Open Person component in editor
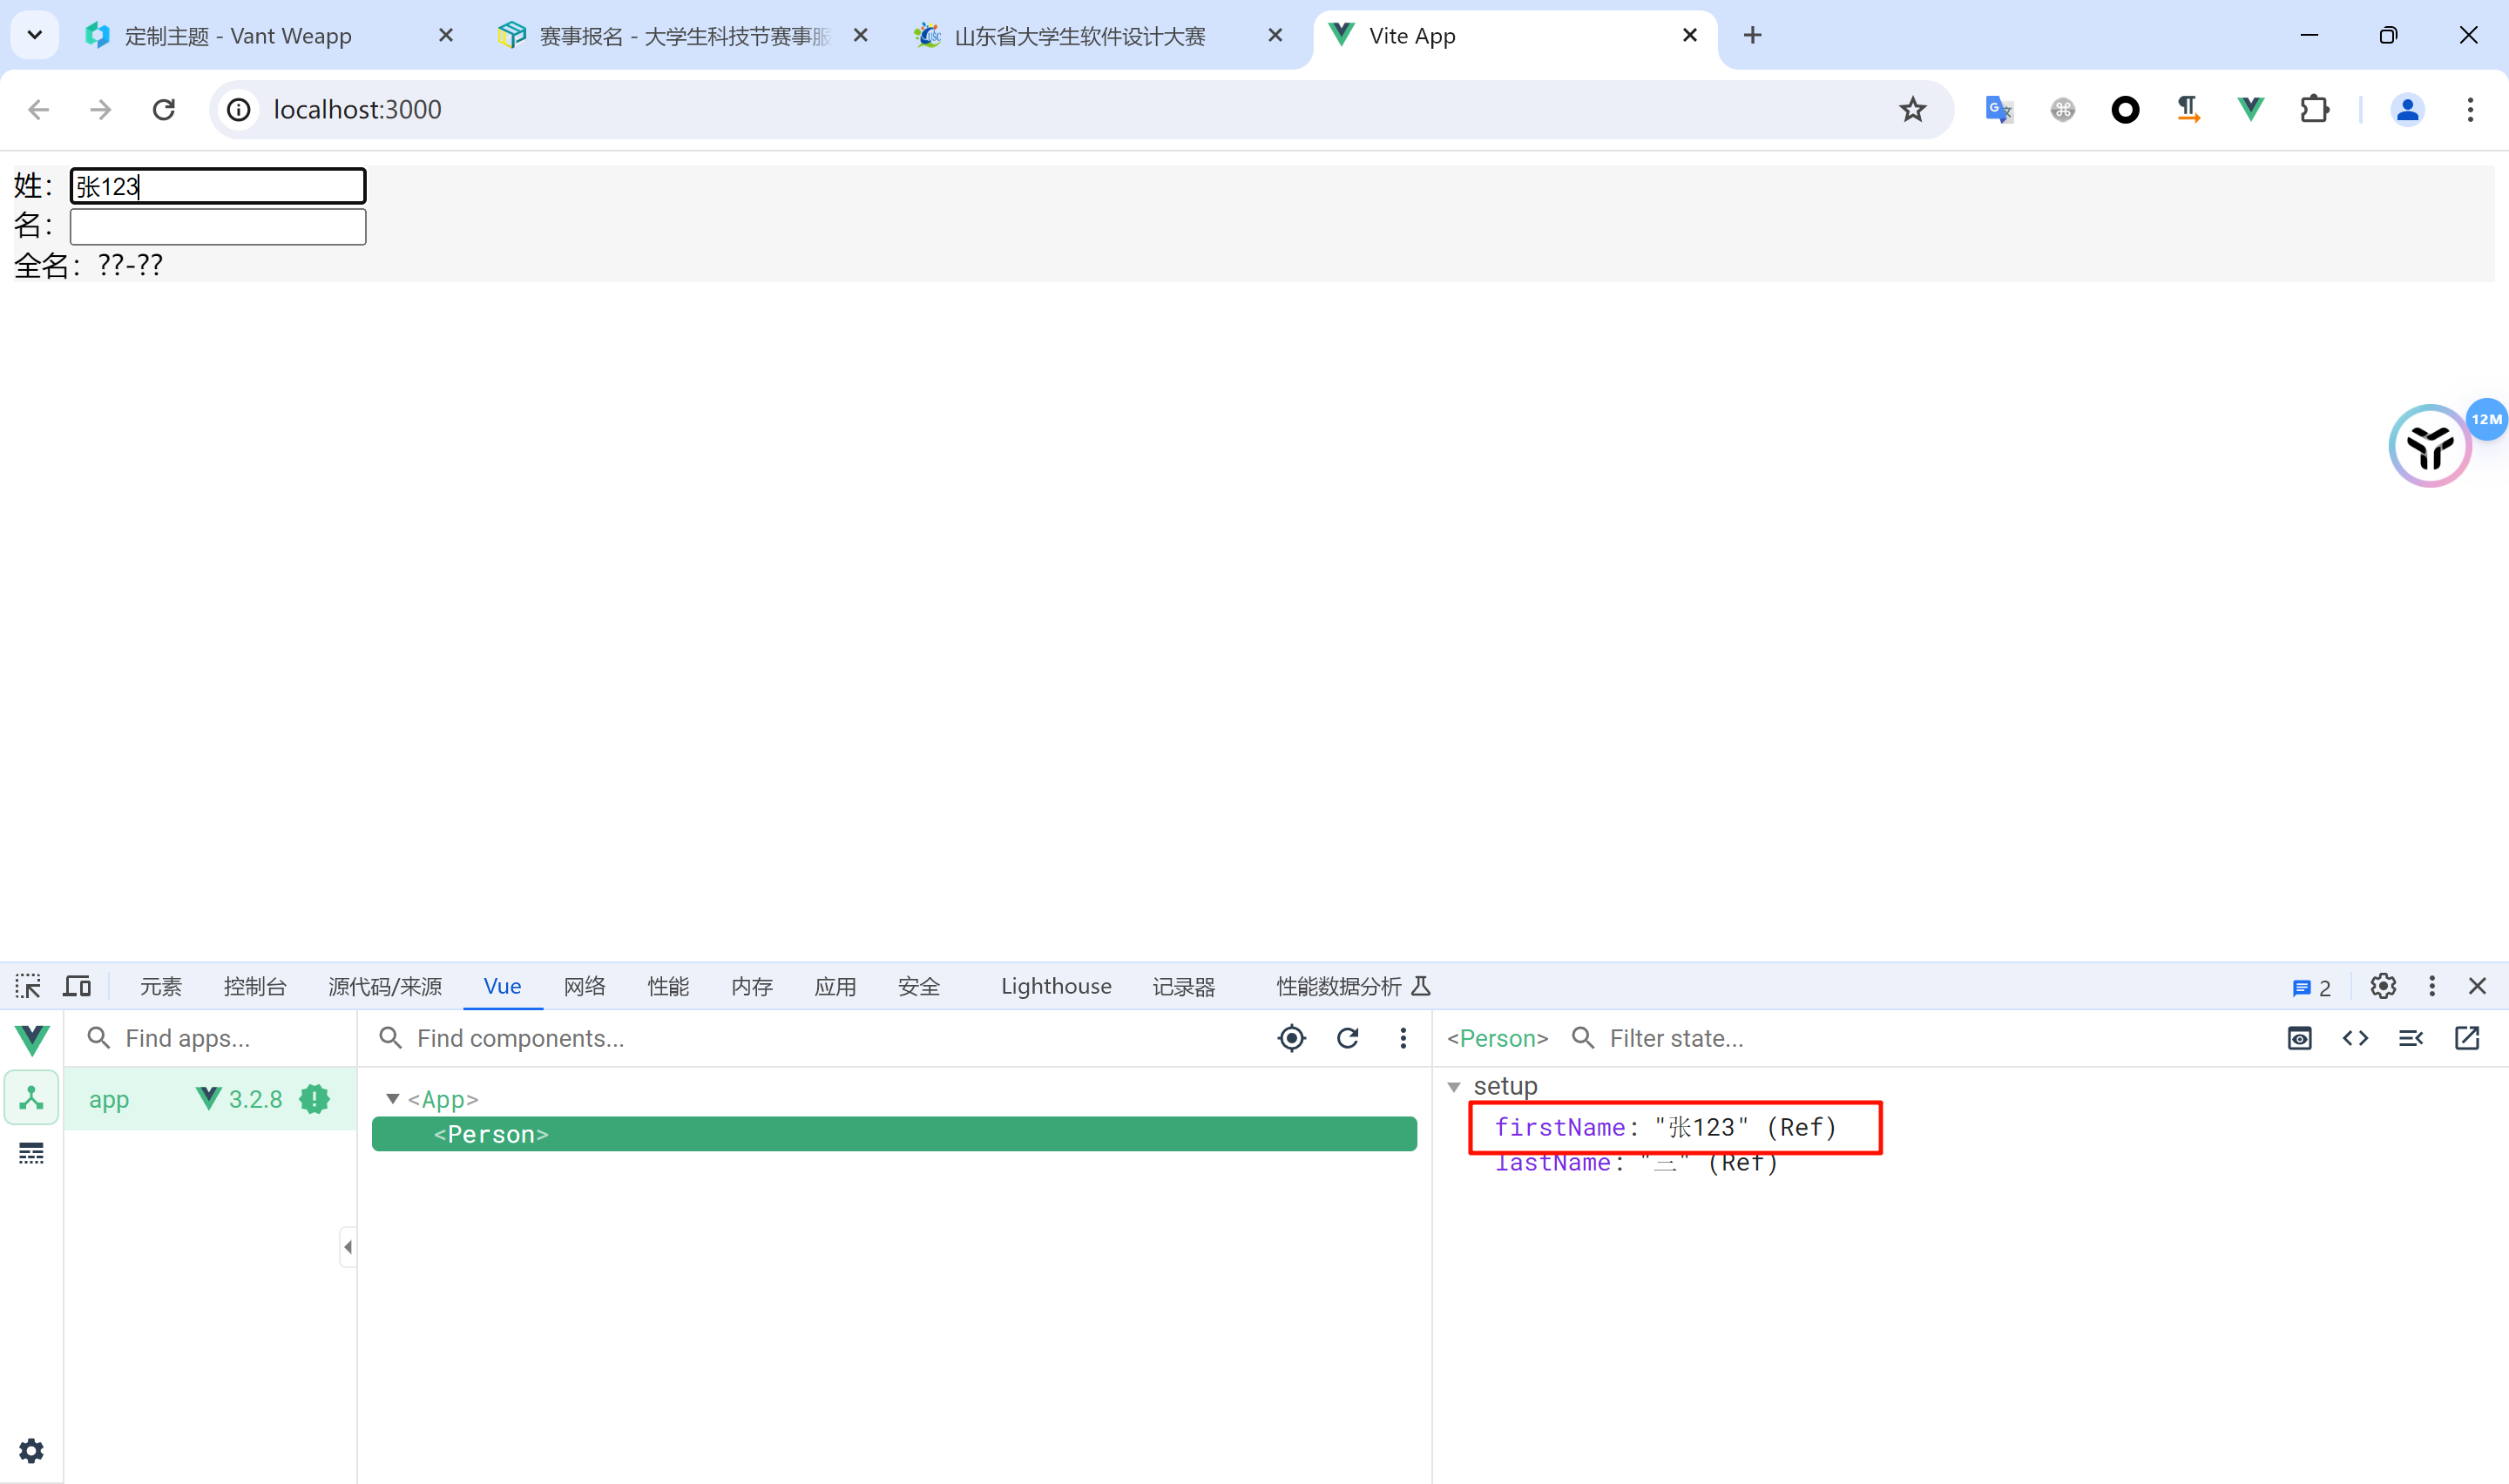This screenshot has height=1484, width=2509. (x=2466, y=1038)
